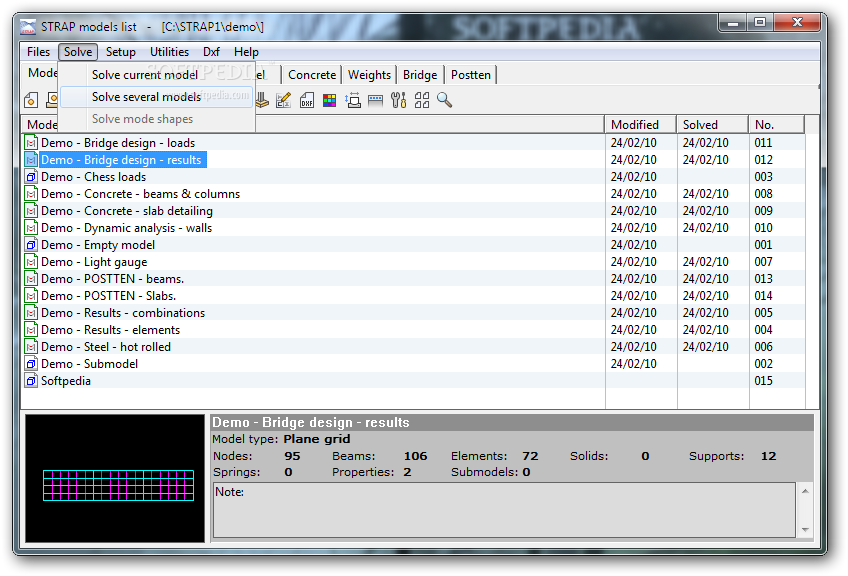Click icon beside Softpedia model row

(31, 381)
